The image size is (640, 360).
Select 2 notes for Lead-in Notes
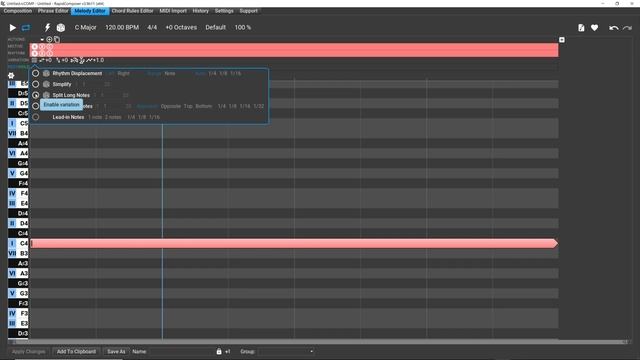(x=113, y=117)
